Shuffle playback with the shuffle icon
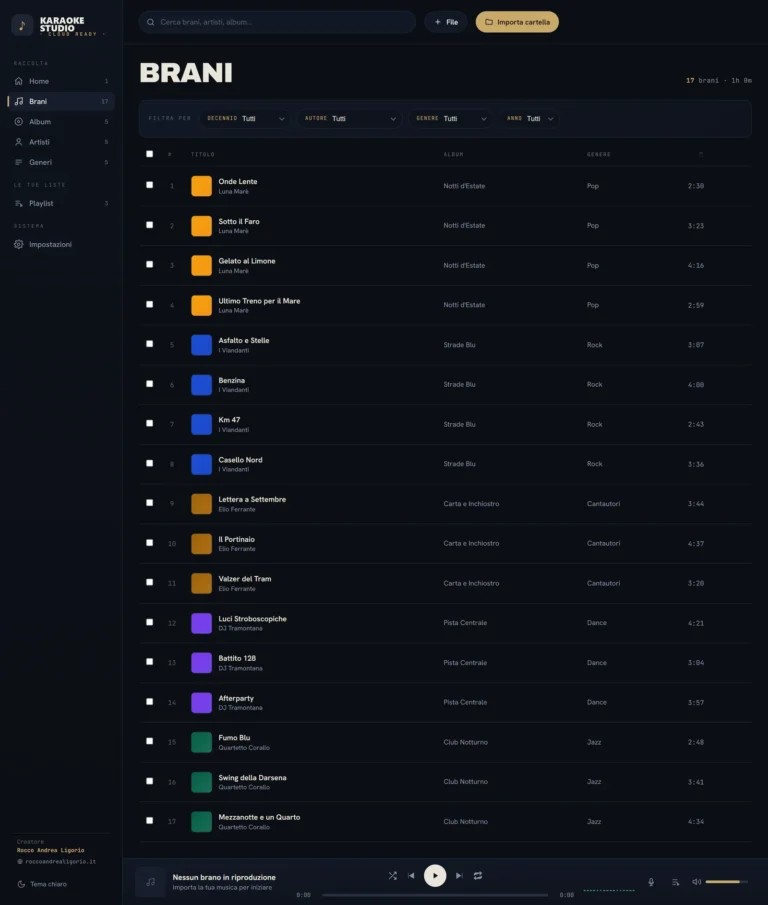Screen dimensions: 768x905 point(392,876)
